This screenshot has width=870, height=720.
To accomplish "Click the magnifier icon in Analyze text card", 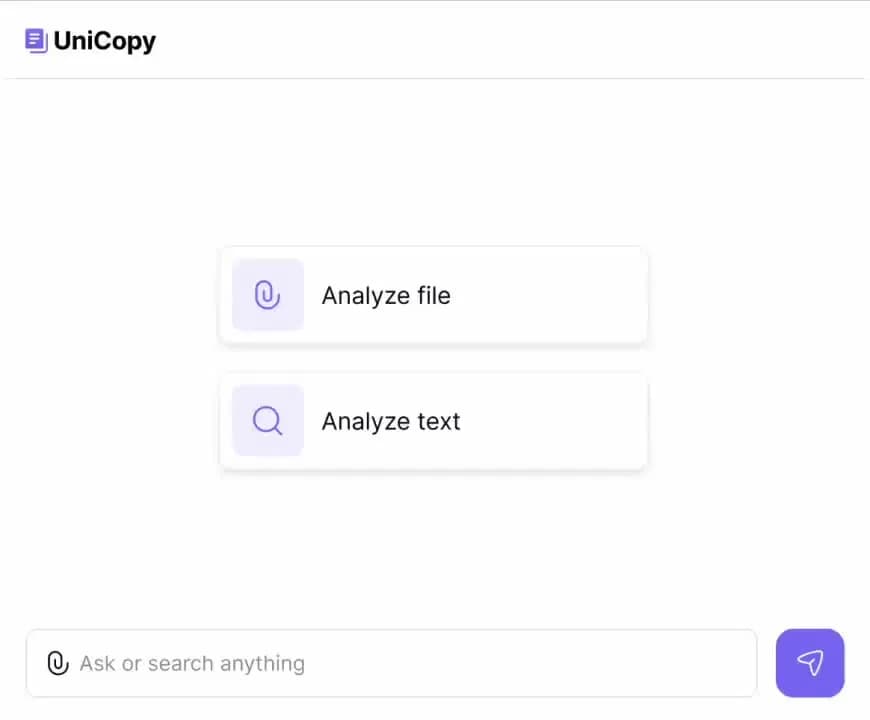I will tap(267, 420).
